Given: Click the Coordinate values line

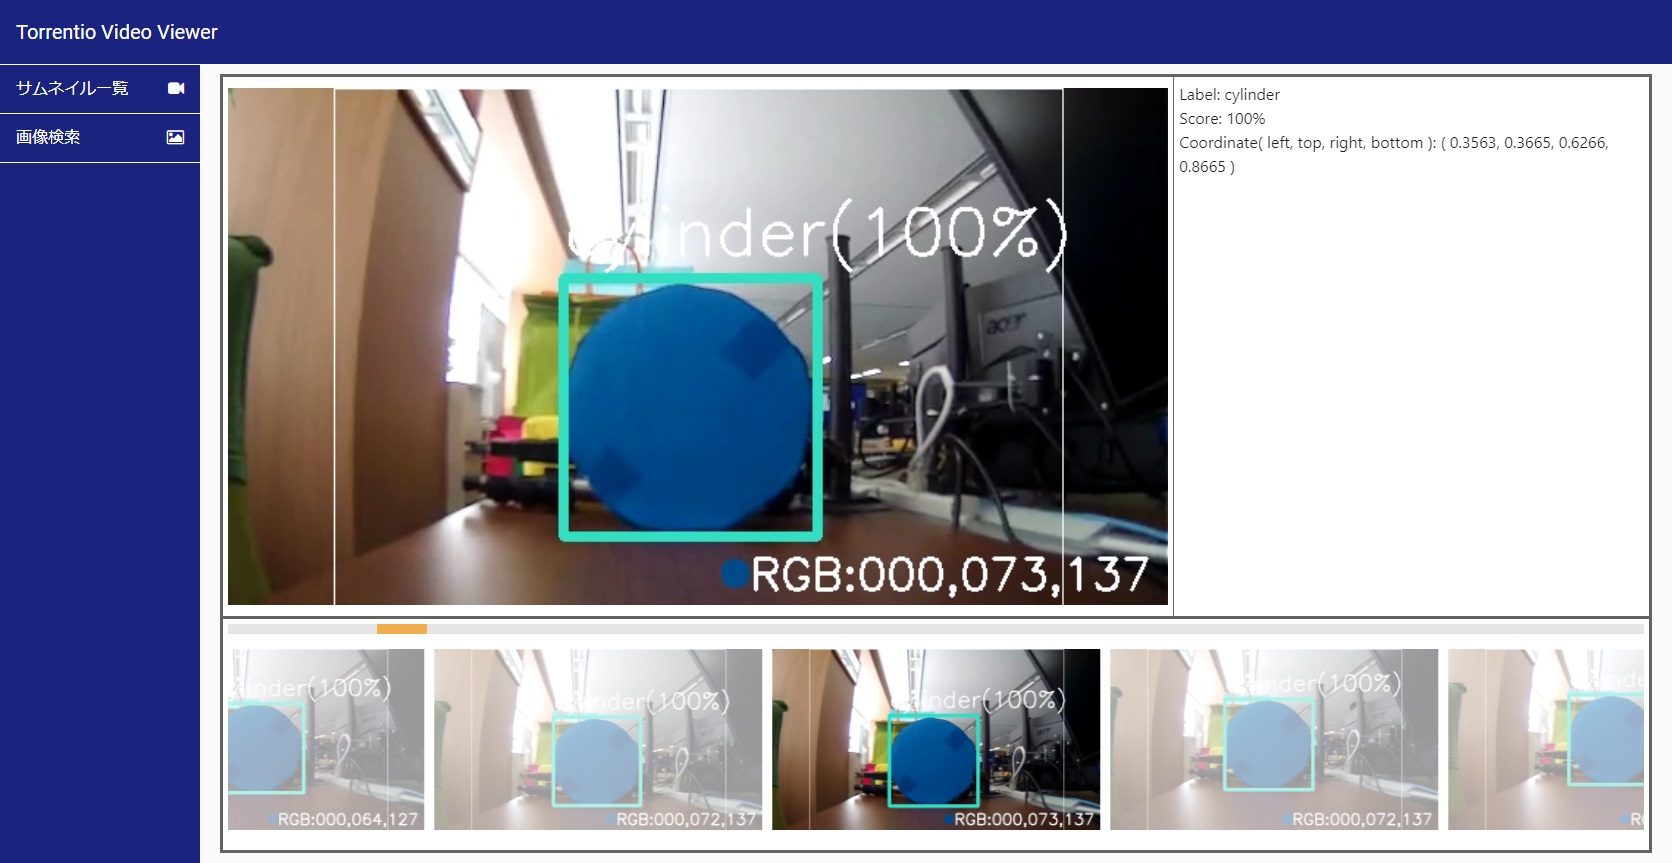Looking at the screenshot, I should pos(1393,143).
